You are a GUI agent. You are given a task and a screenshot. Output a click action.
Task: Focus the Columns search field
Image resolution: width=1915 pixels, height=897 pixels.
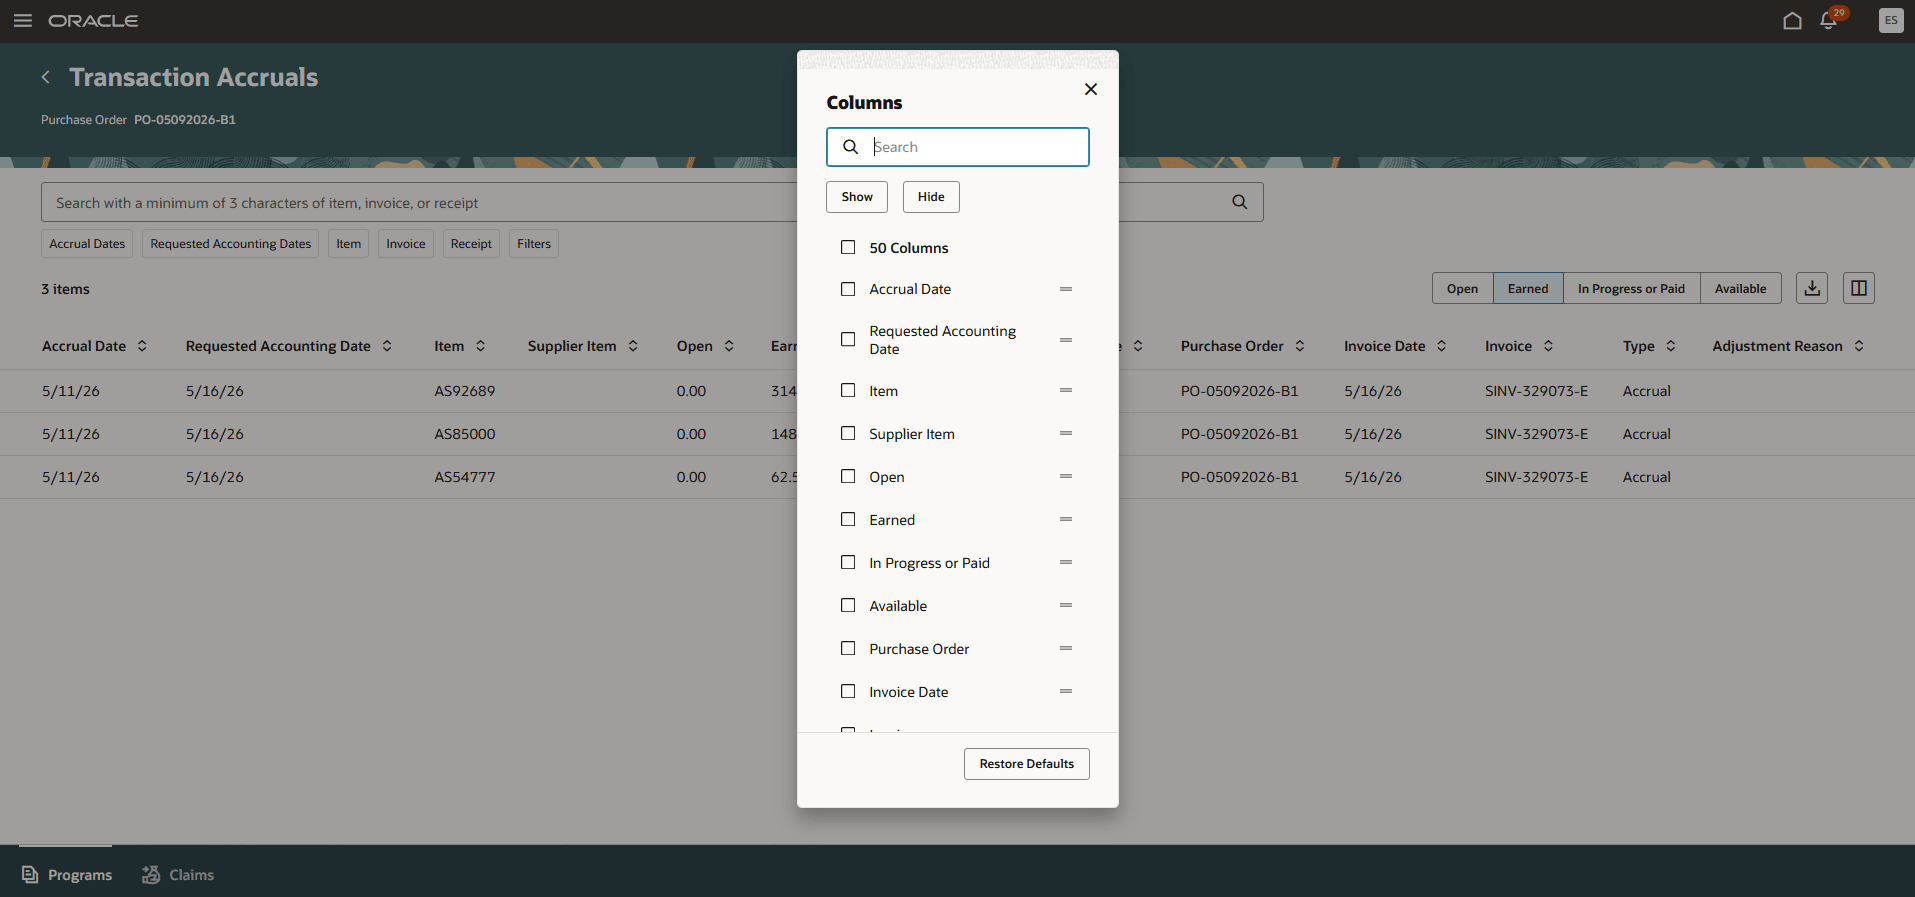(x=958, y=147)
